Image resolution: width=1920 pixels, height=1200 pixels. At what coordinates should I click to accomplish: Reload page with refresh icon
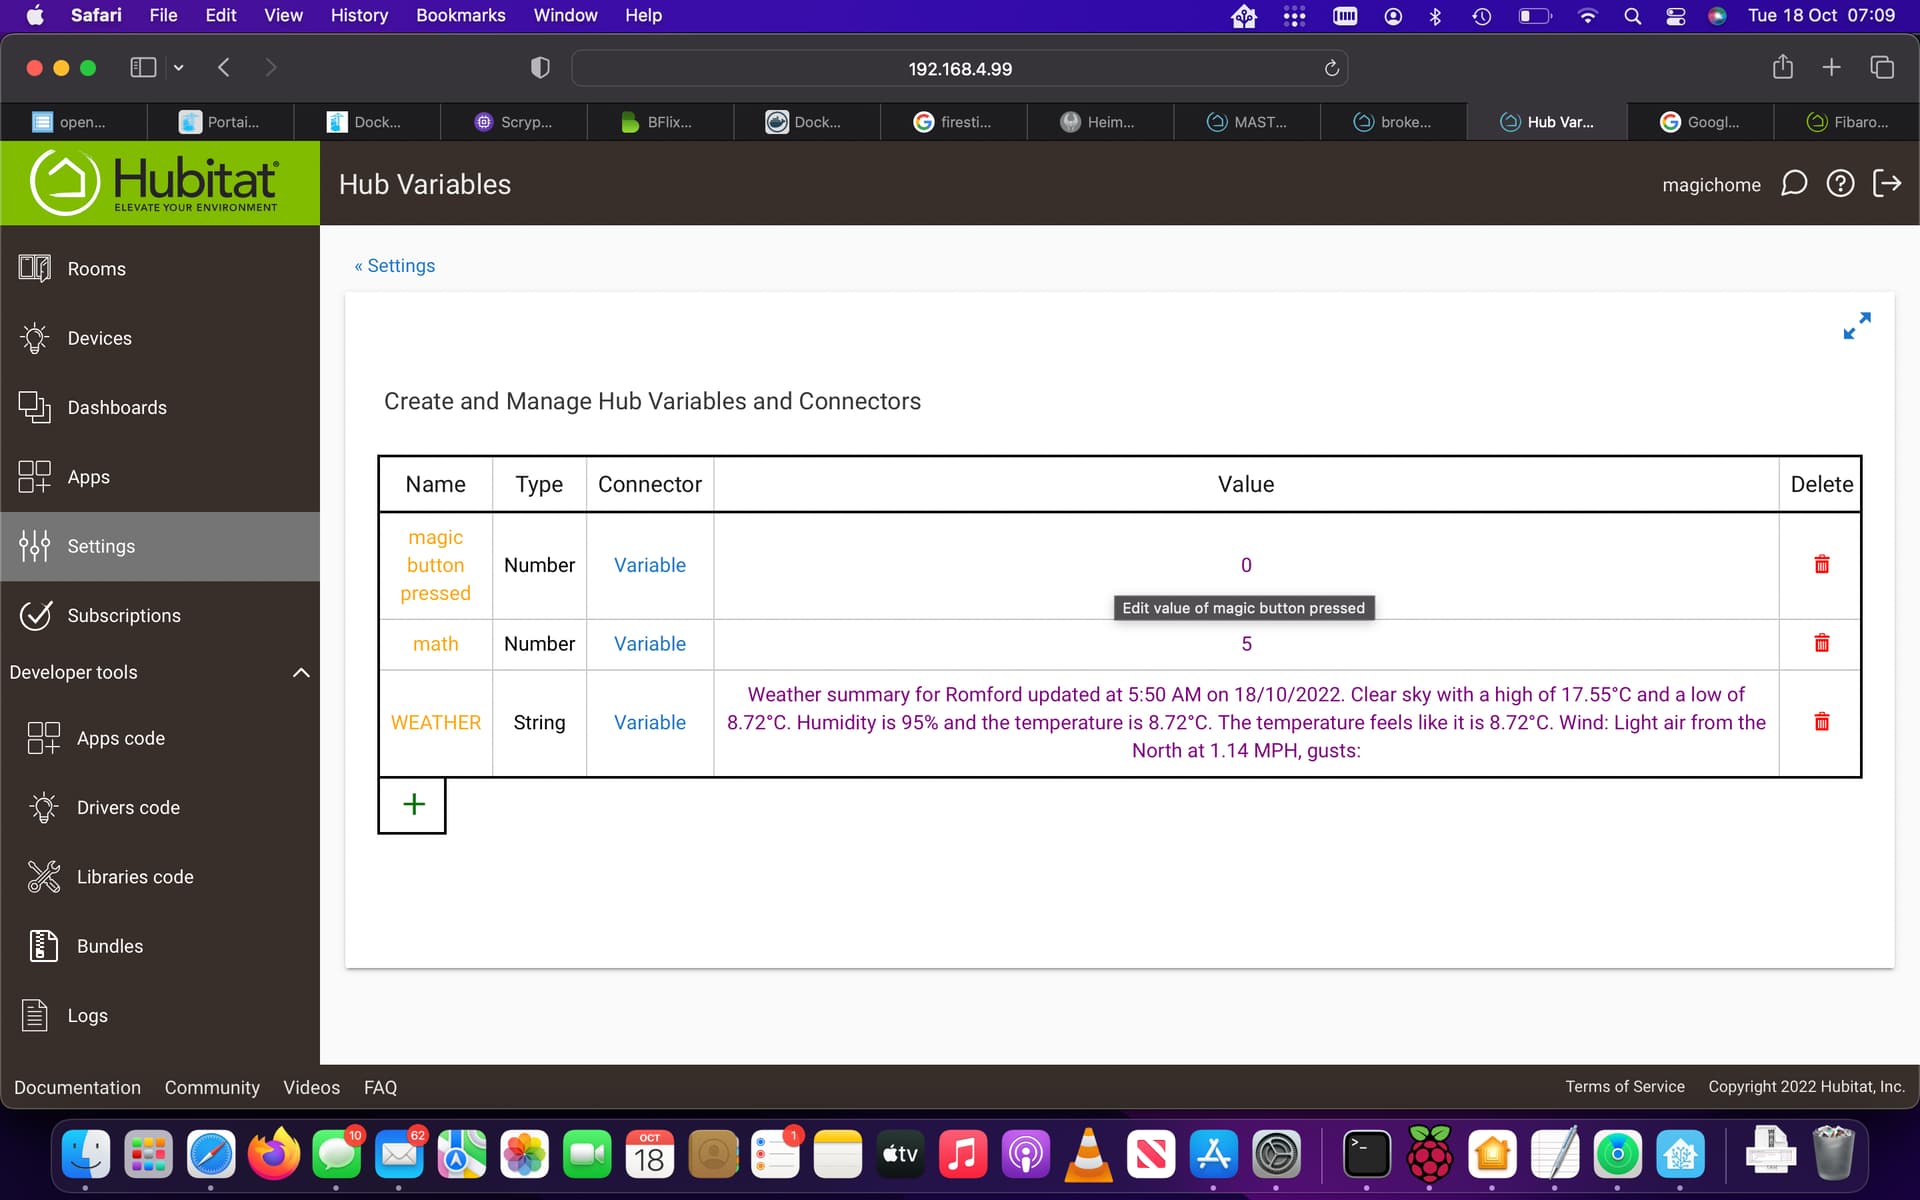click(1331, 69)
